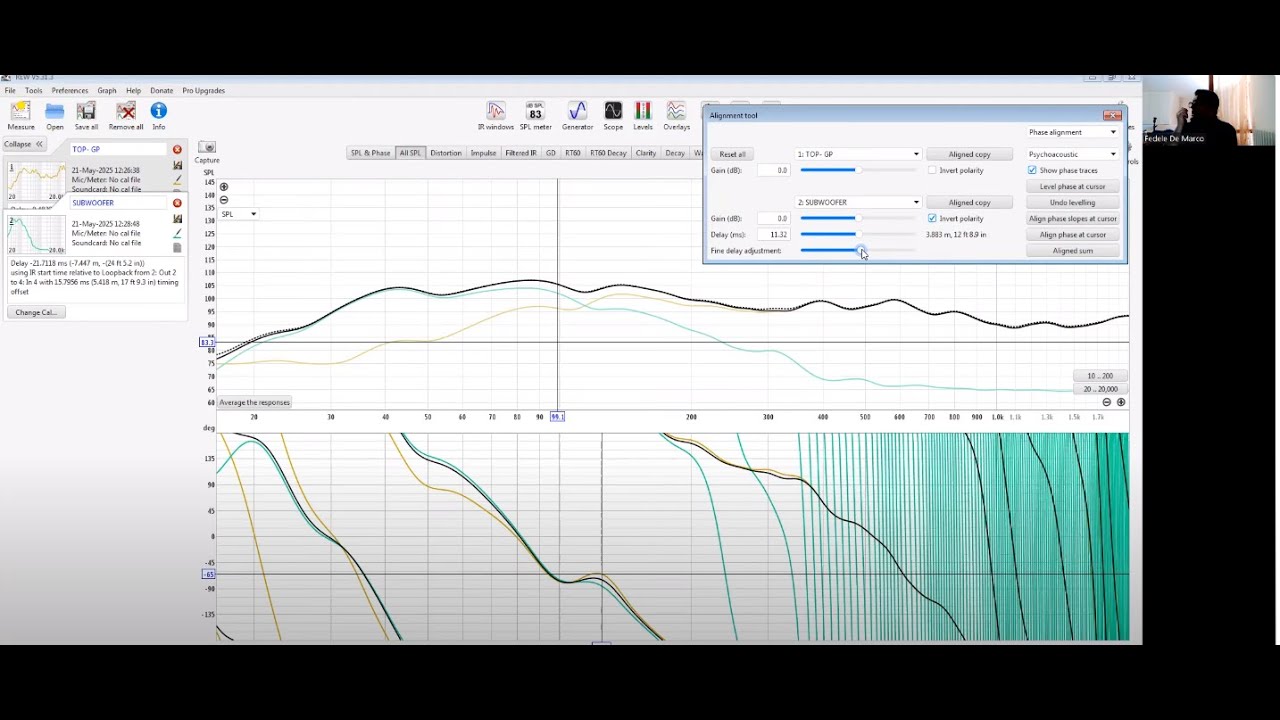Zoom in the frequency axis
This screenshot has height=720, width=1280.
tap(1120, 402)
